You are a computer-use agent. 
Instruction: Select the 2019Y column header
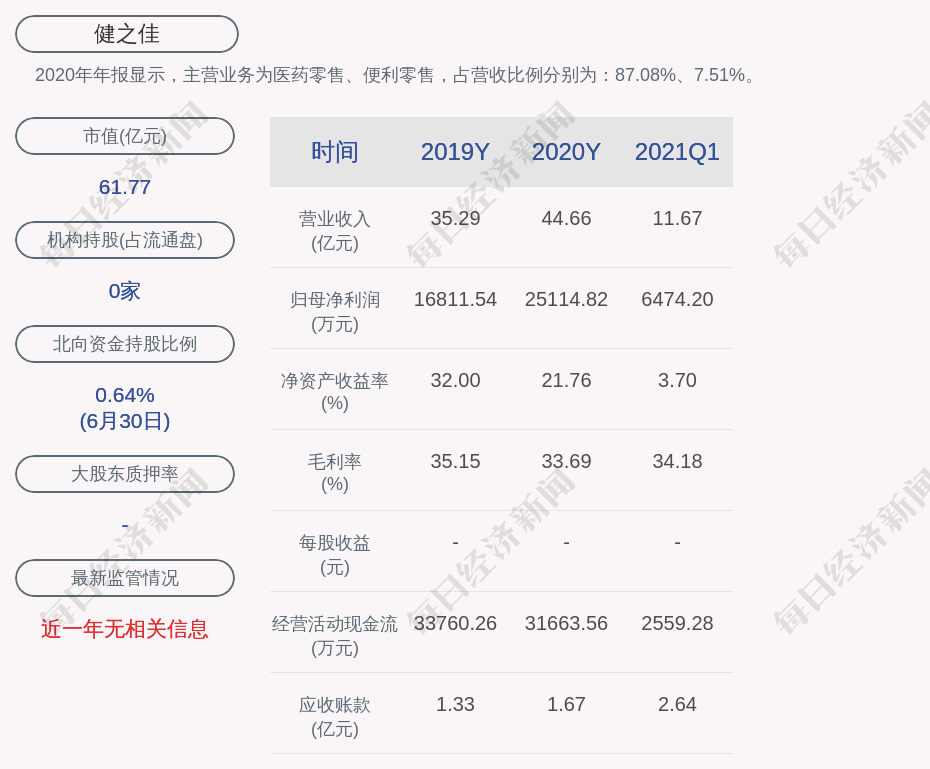[x=455, y=152]
